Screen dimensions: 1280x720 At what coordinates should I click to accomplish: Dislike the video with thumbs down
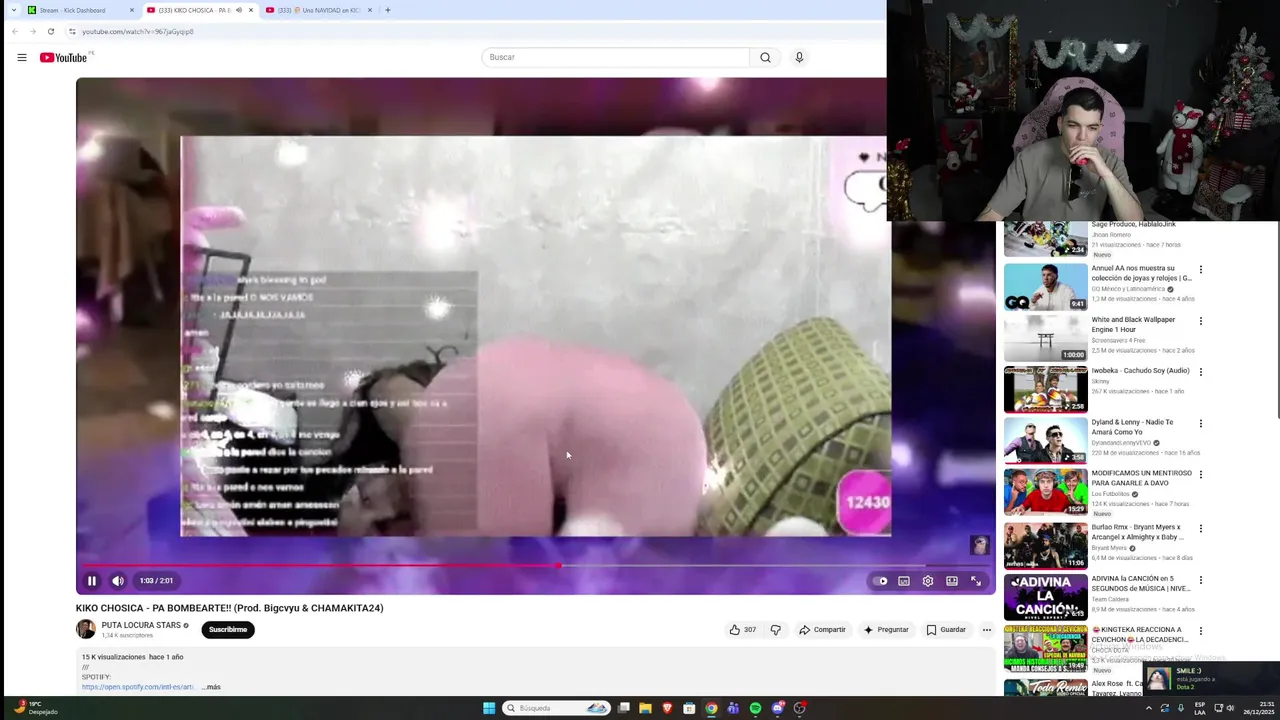point(775,630)
